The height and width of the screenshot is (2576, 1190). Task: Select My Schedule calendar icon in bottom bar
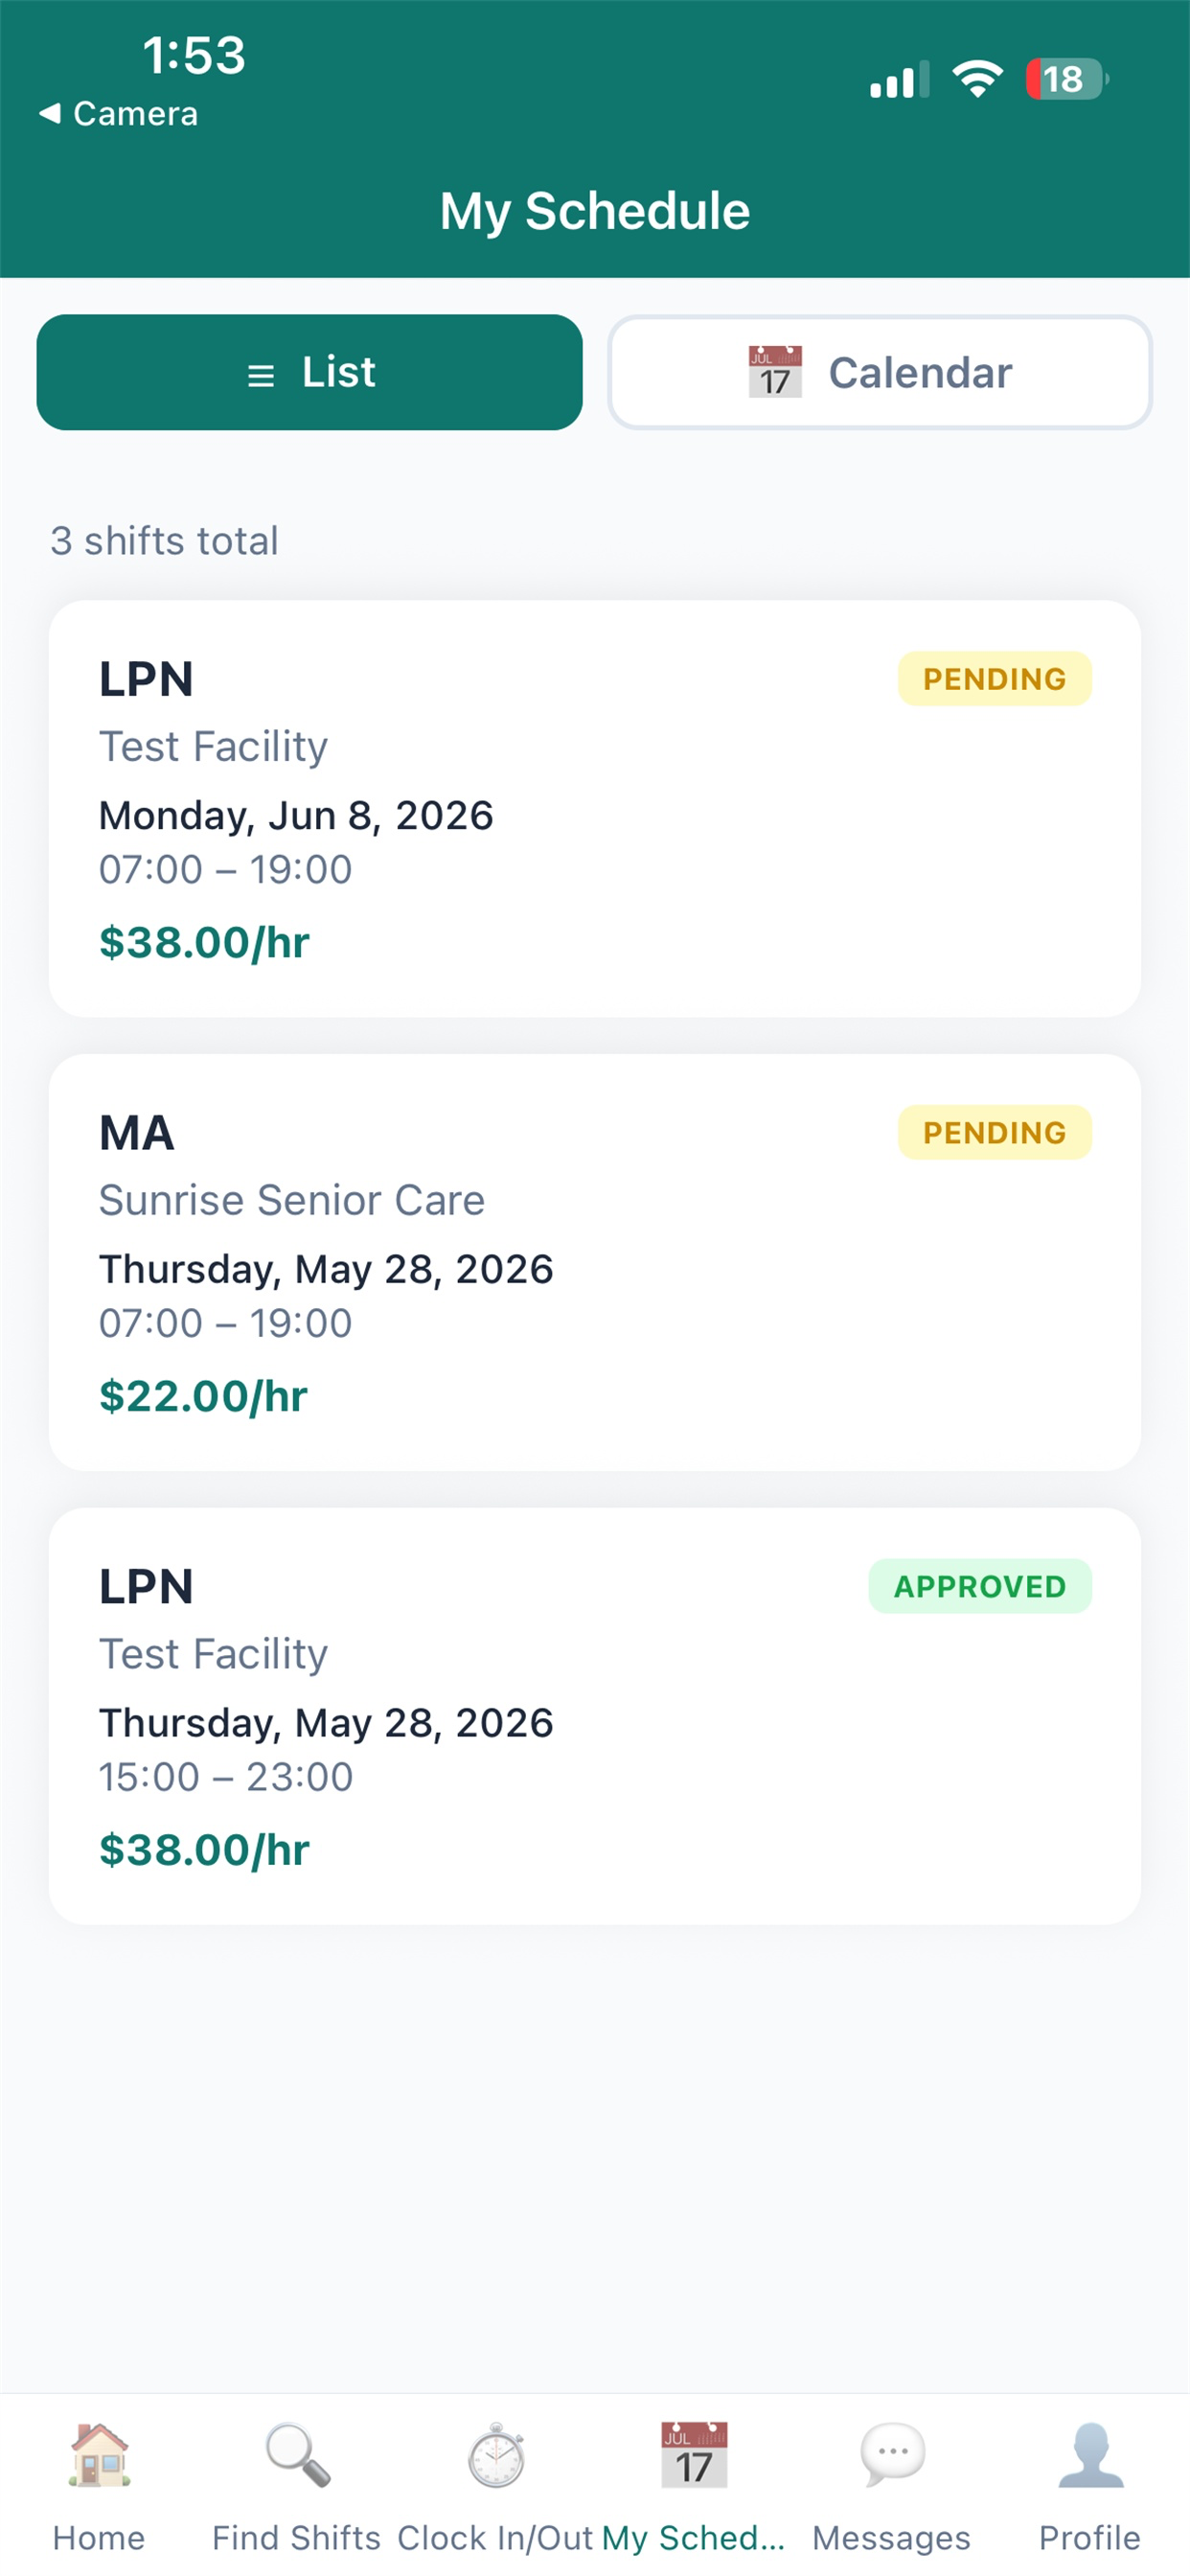tap(694, 2454)
